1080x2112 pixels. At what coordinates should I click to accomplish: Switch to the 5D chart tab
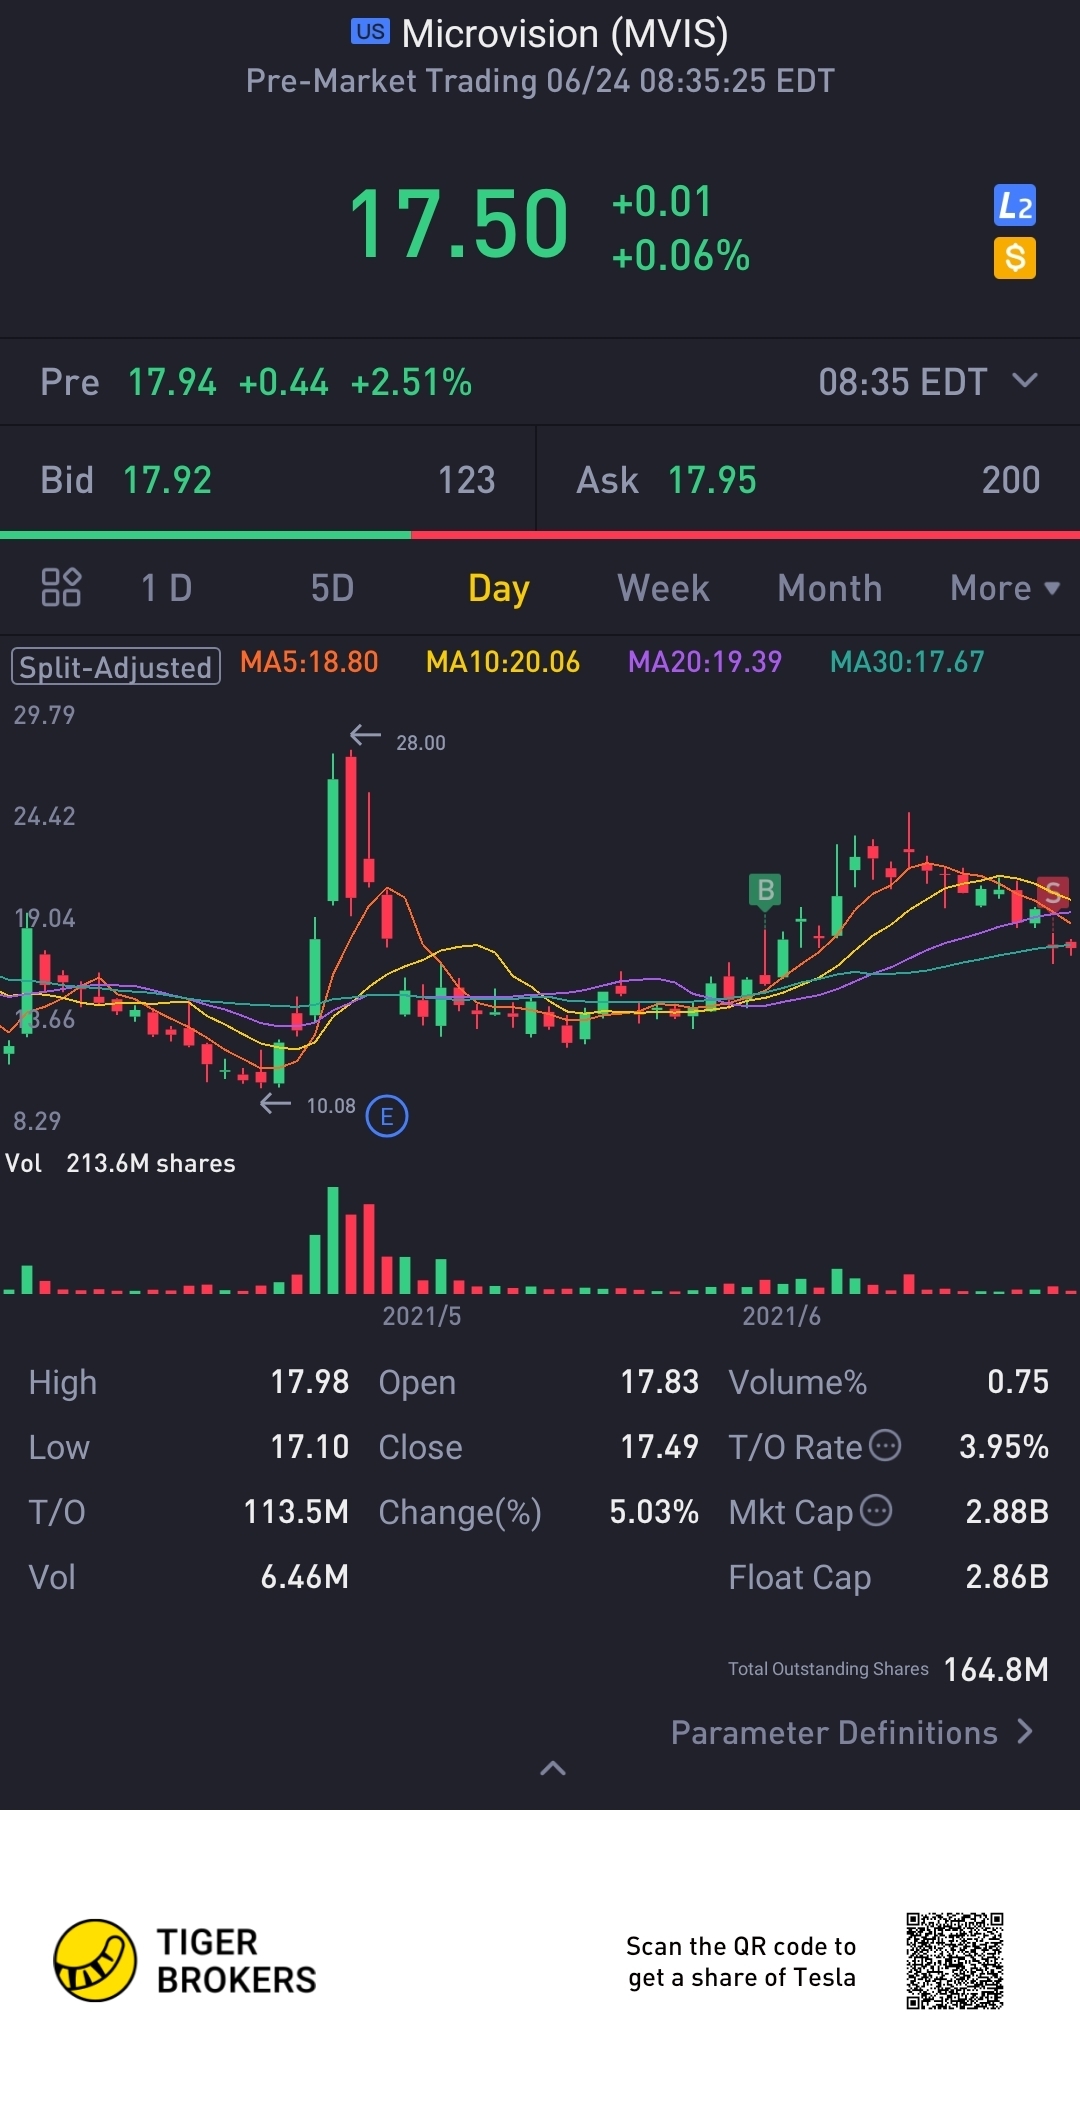pyautogui.click(x=332, y=588)
